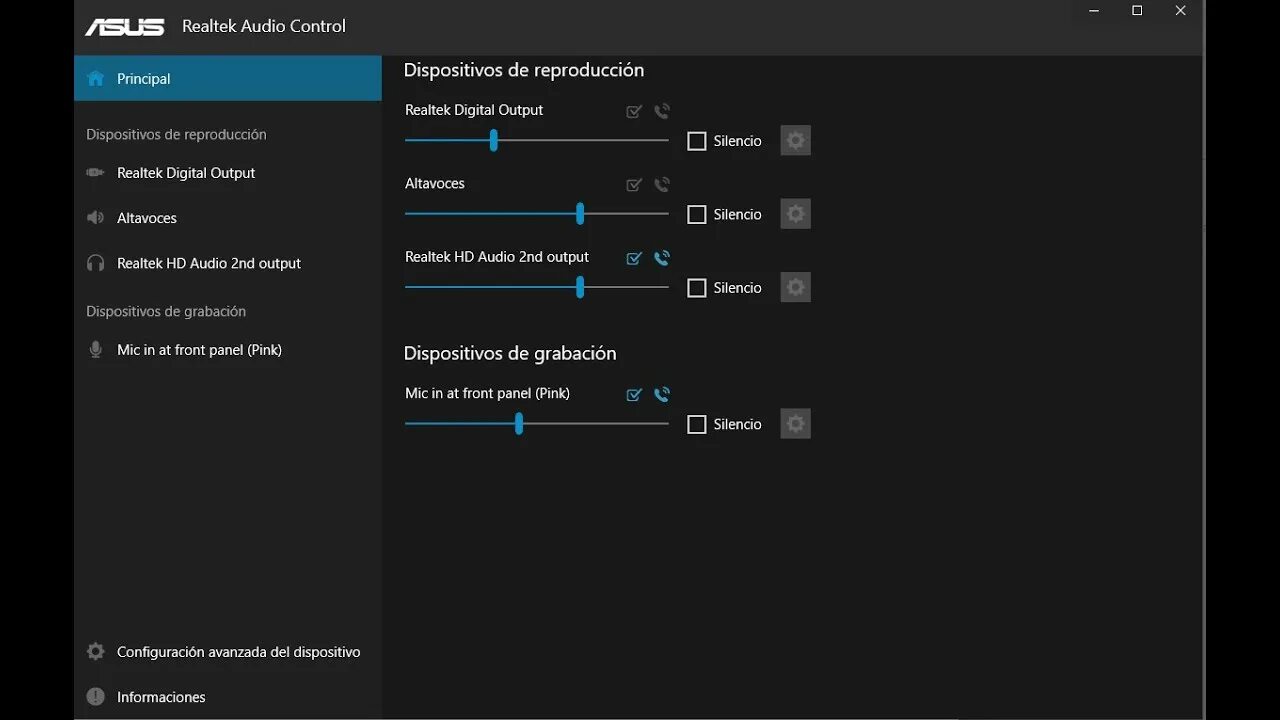The image size is (1280, 720).
Task: Click the Realtek HD Audio 2nd output volume slider
Action: coord(537,288)
